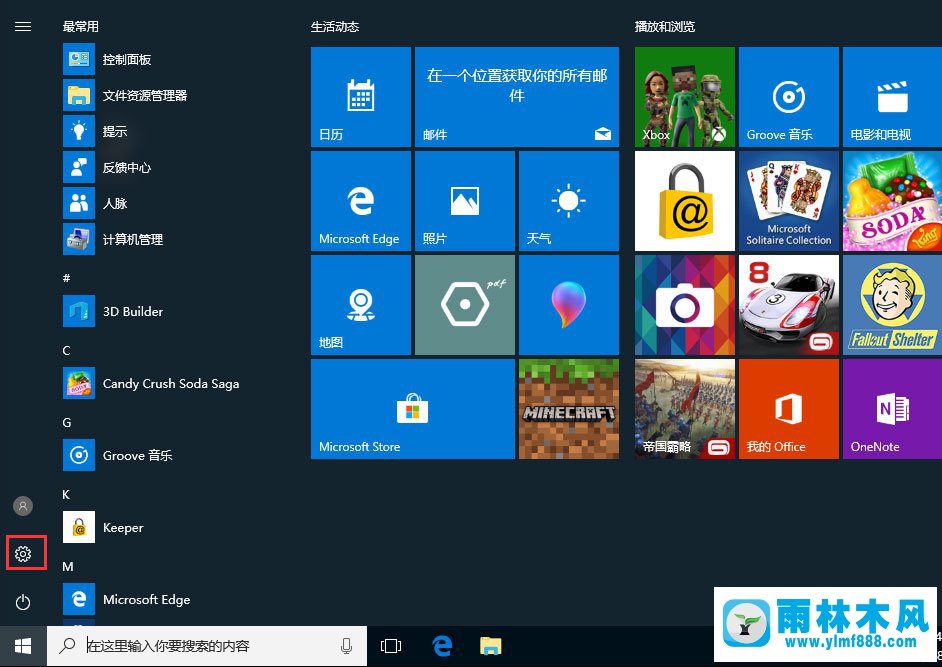
Task: Click the 最常用 section heading
Action: pyautogui.click(x=81, y=26)
